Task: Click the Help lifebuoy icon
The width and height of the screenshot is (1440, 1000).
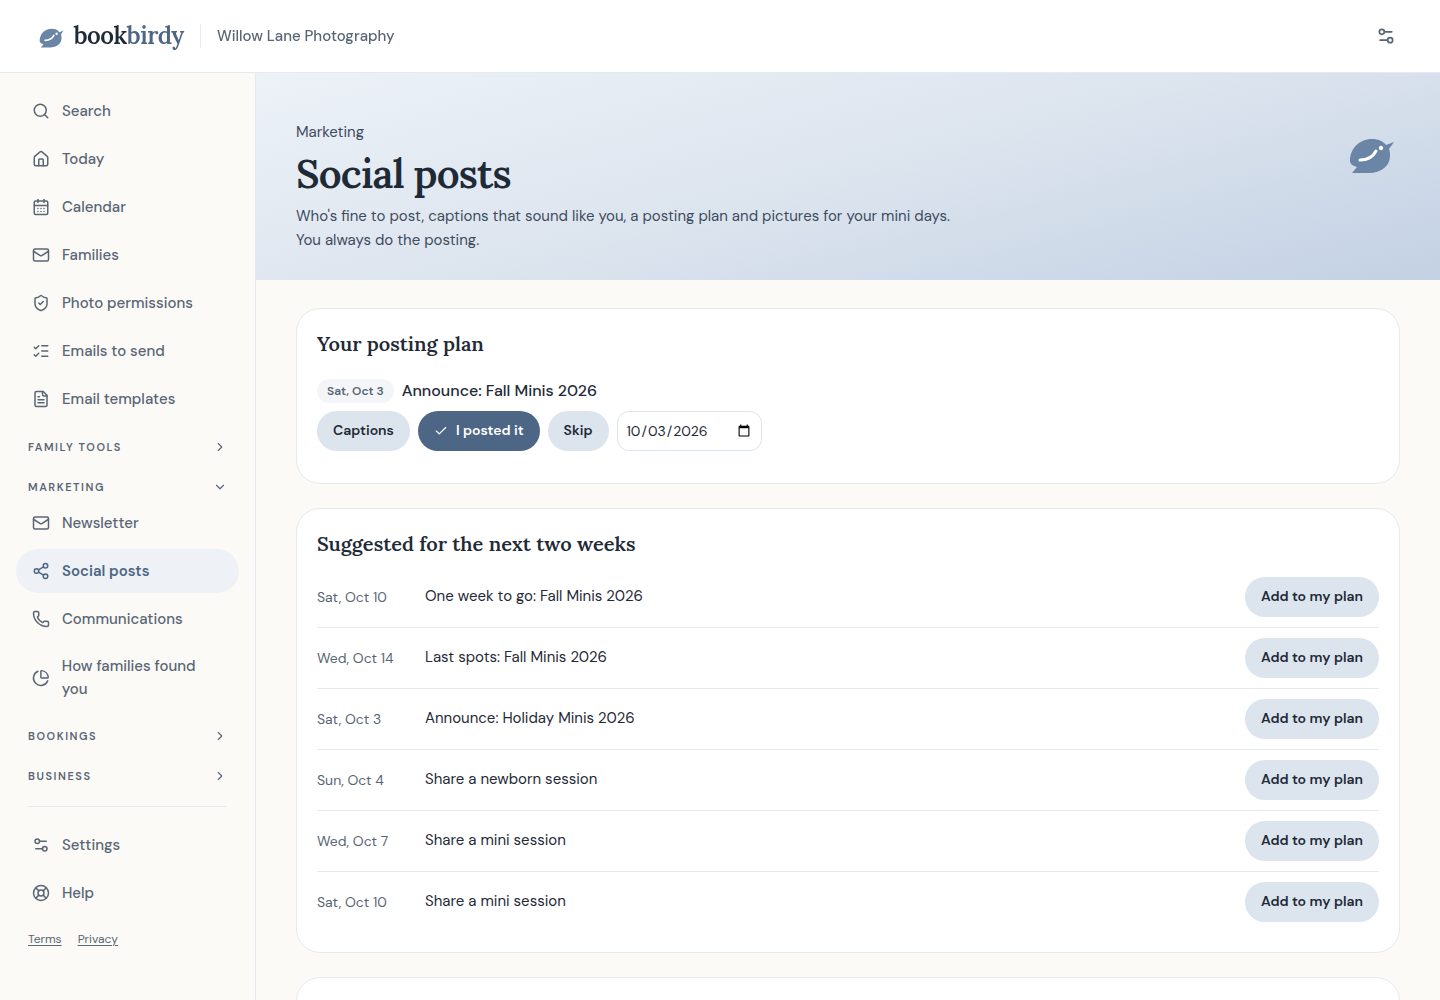Action: [x=41, y=893]
